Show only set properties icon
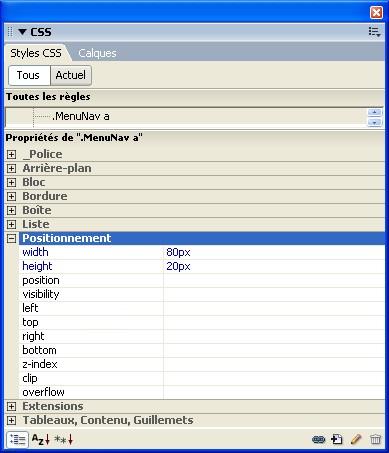 click(63, 439)
